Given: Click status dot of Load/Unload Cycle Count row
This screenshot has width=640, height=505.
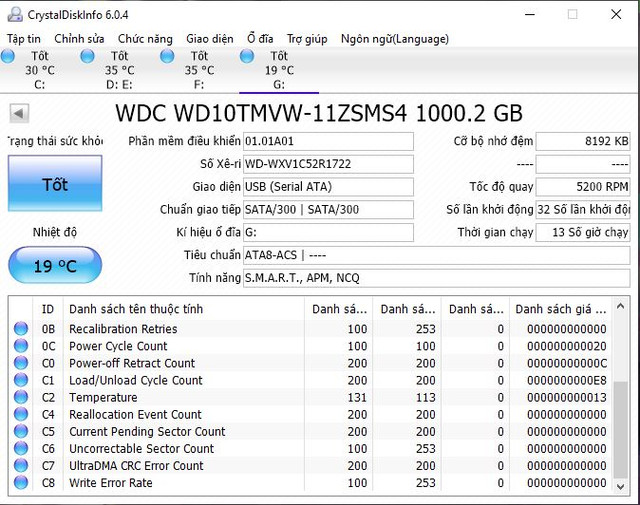Looking at the screenshot, I should click(x=21, y=380).
